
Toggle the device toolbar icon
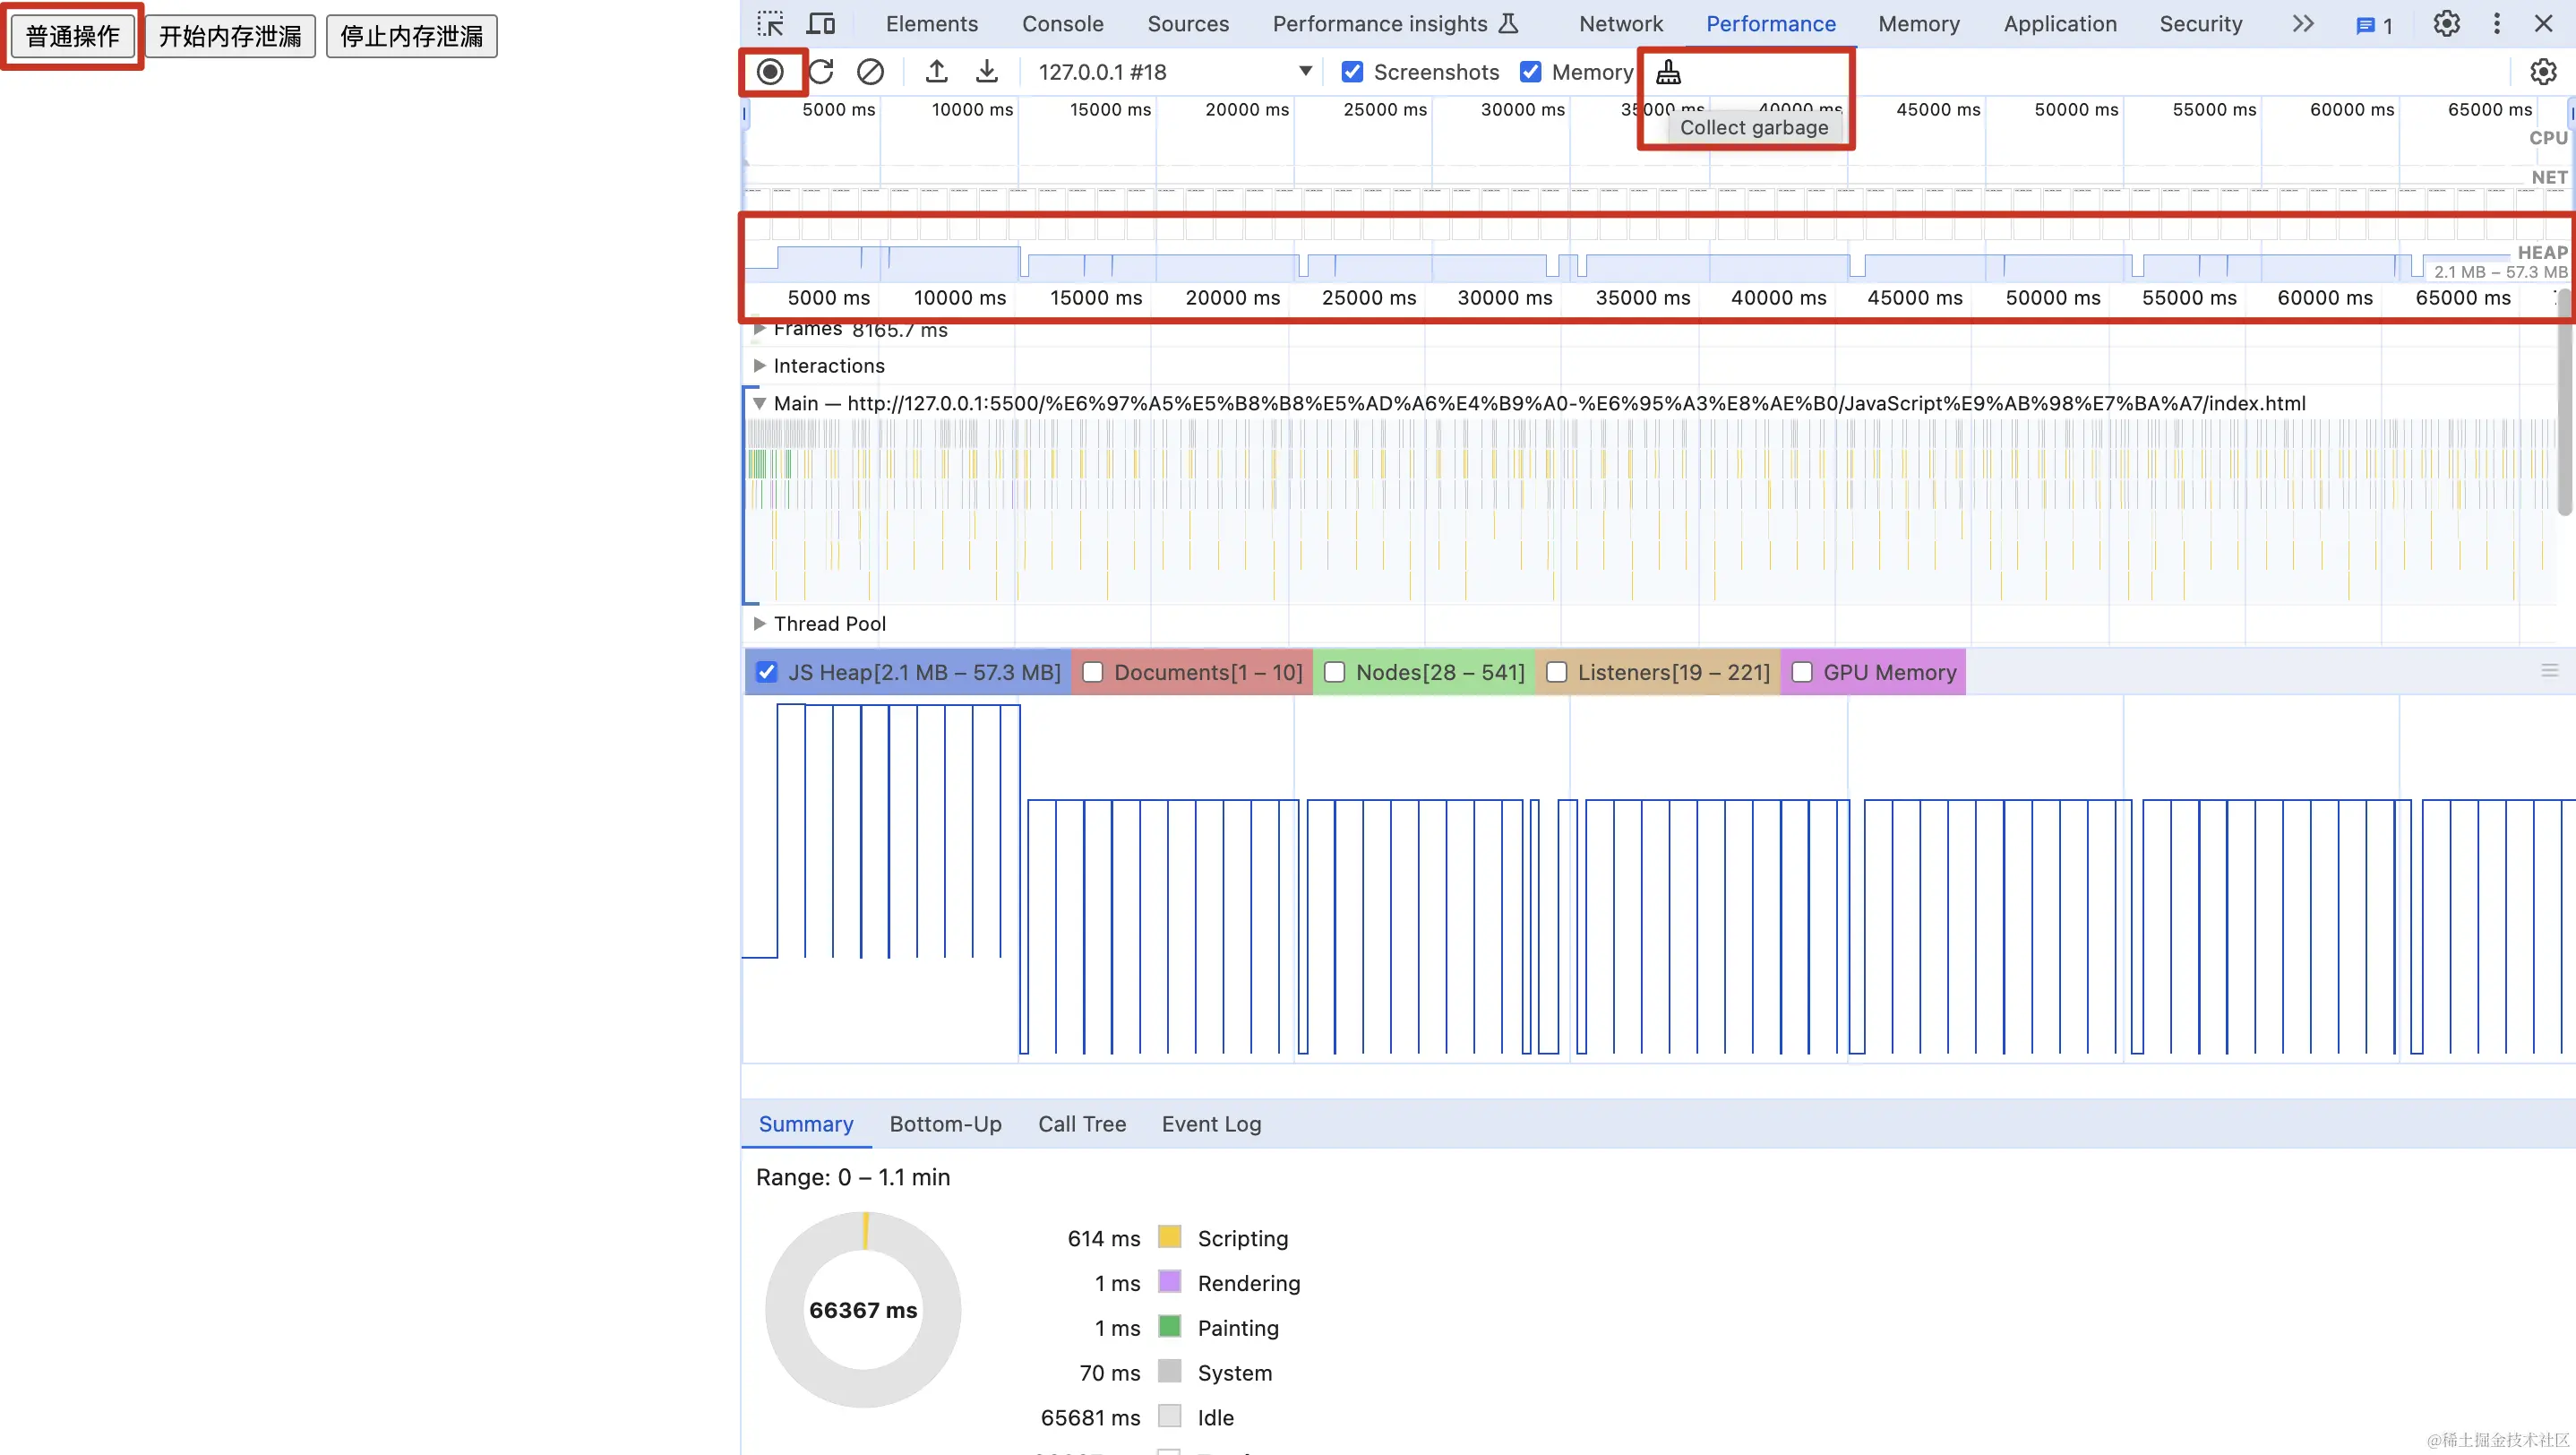coord(821,24)
